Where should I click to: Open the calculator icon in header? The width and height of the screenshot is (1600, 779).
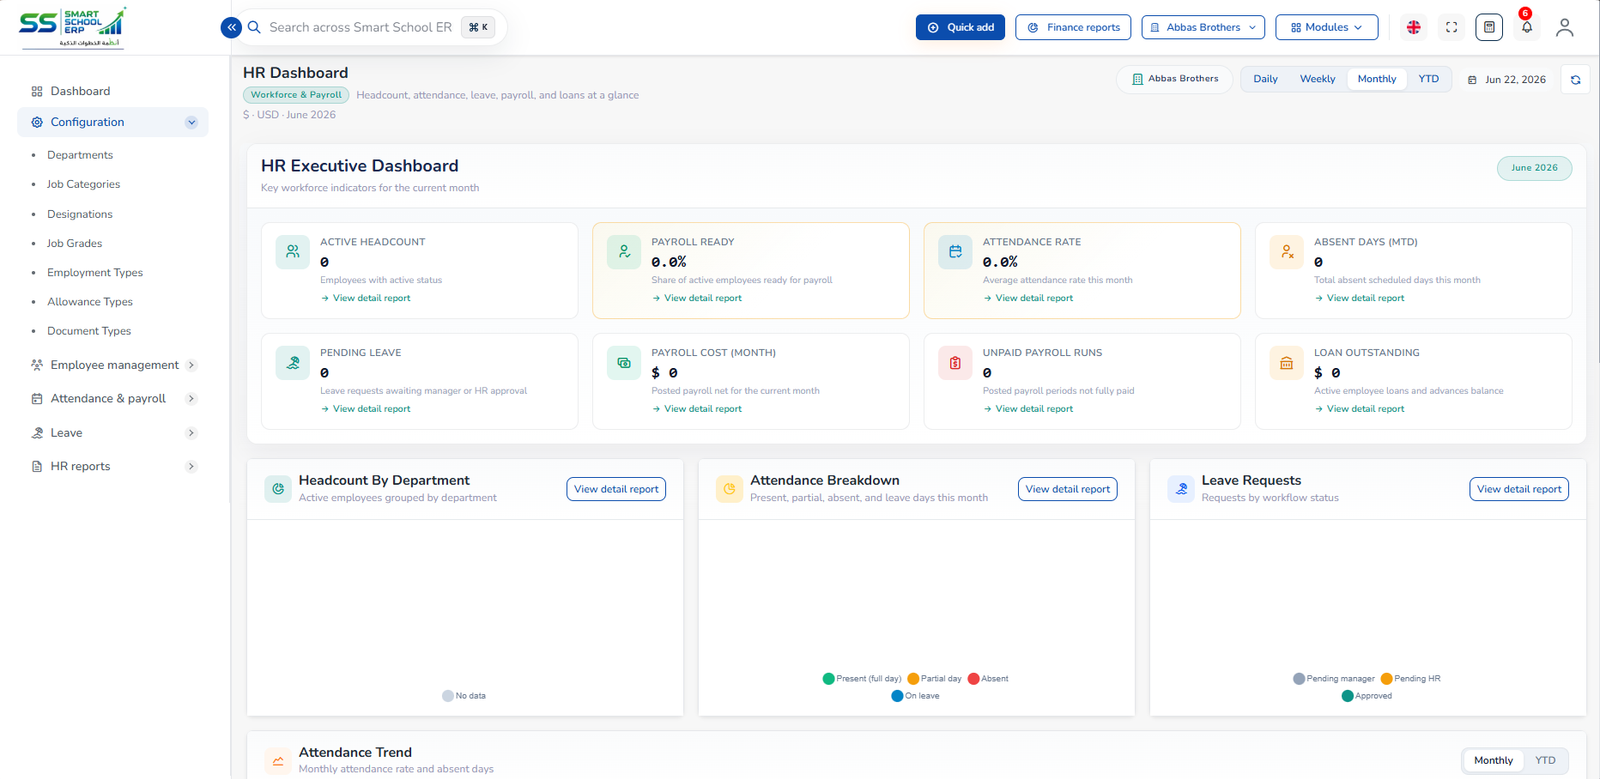pos(1489,27)
